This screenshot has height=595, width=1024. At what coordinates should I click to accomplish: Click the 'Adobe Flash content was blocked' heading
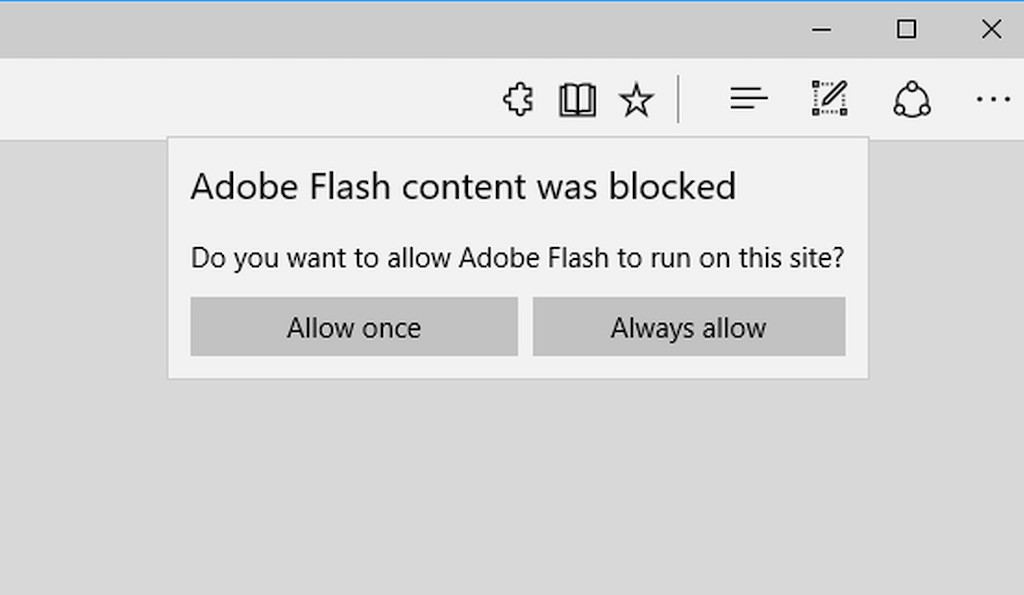click(x=463, y=187)
